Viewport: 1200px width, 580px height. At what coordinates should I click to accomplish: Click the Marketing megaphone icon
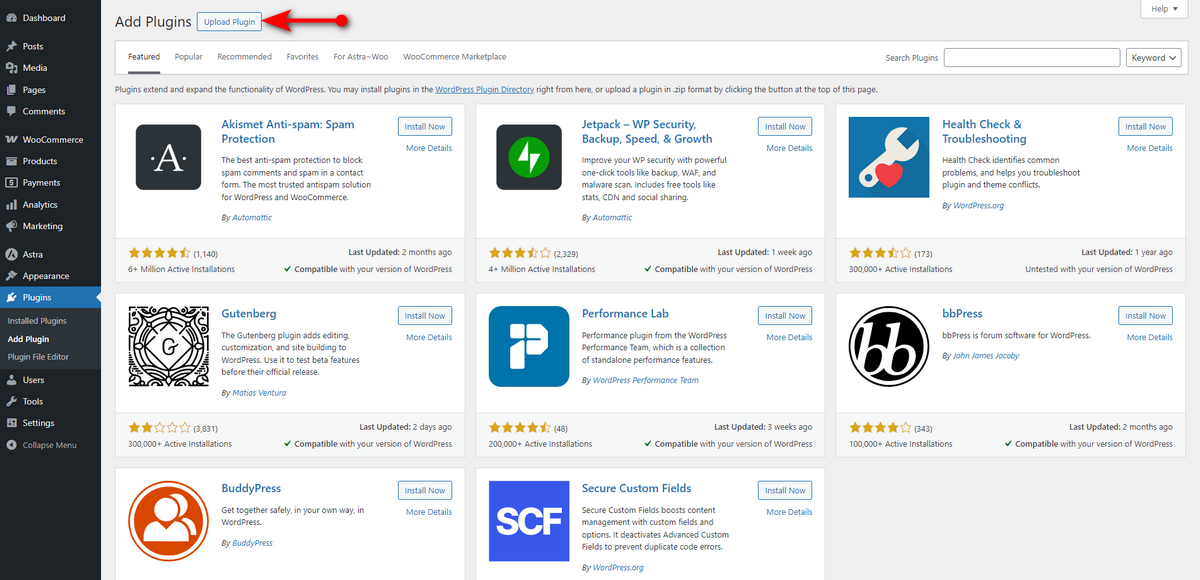pos(11,226)
